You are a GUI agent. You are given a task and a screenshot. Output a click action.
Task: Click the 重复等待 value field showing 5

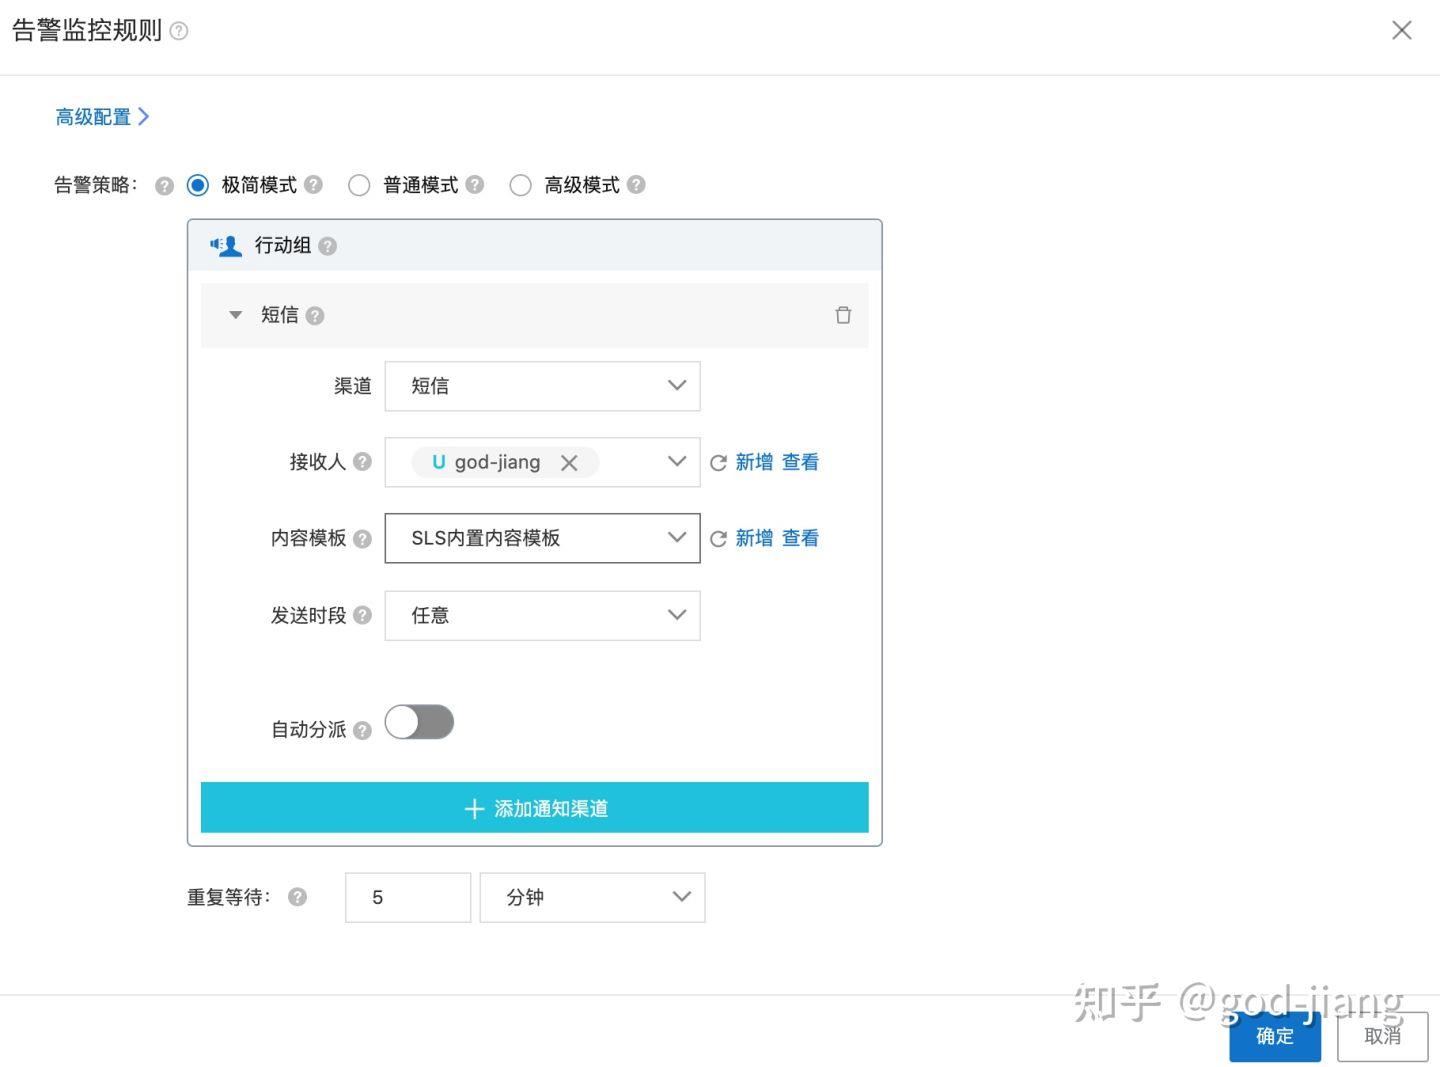click(x=408, y=897)
